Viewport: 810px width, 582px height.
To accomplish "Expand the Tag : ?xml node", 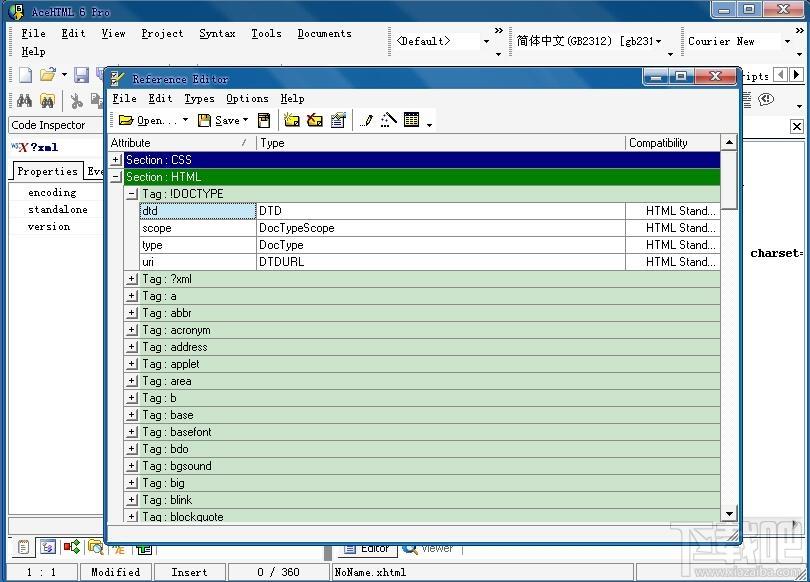I will (x=132, y=279).
